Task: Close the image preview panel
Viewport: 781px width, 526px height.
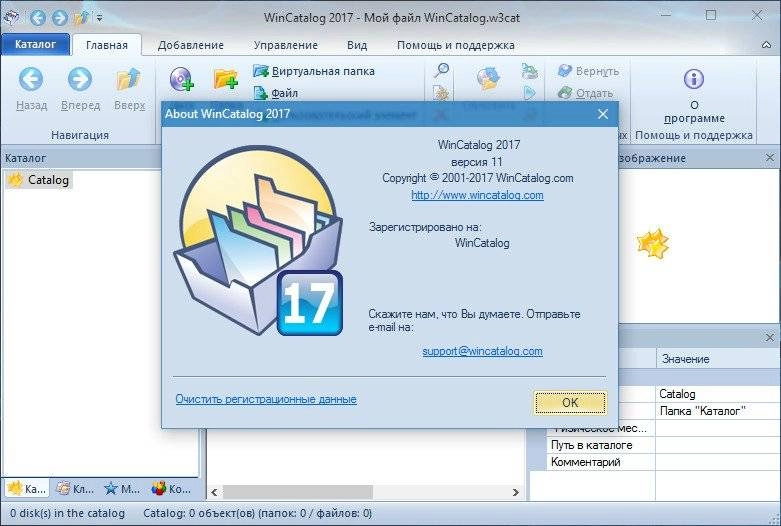Action: point(770,158)
